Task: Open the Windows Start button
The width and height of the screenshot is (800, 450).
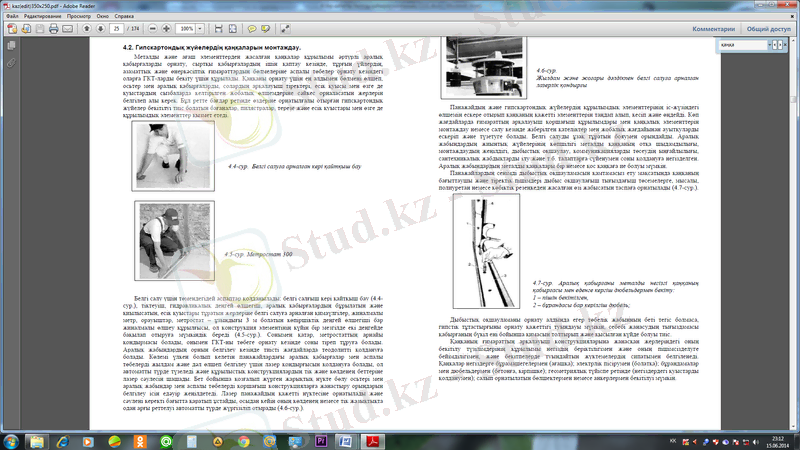Action: click(x=11, y=441)
